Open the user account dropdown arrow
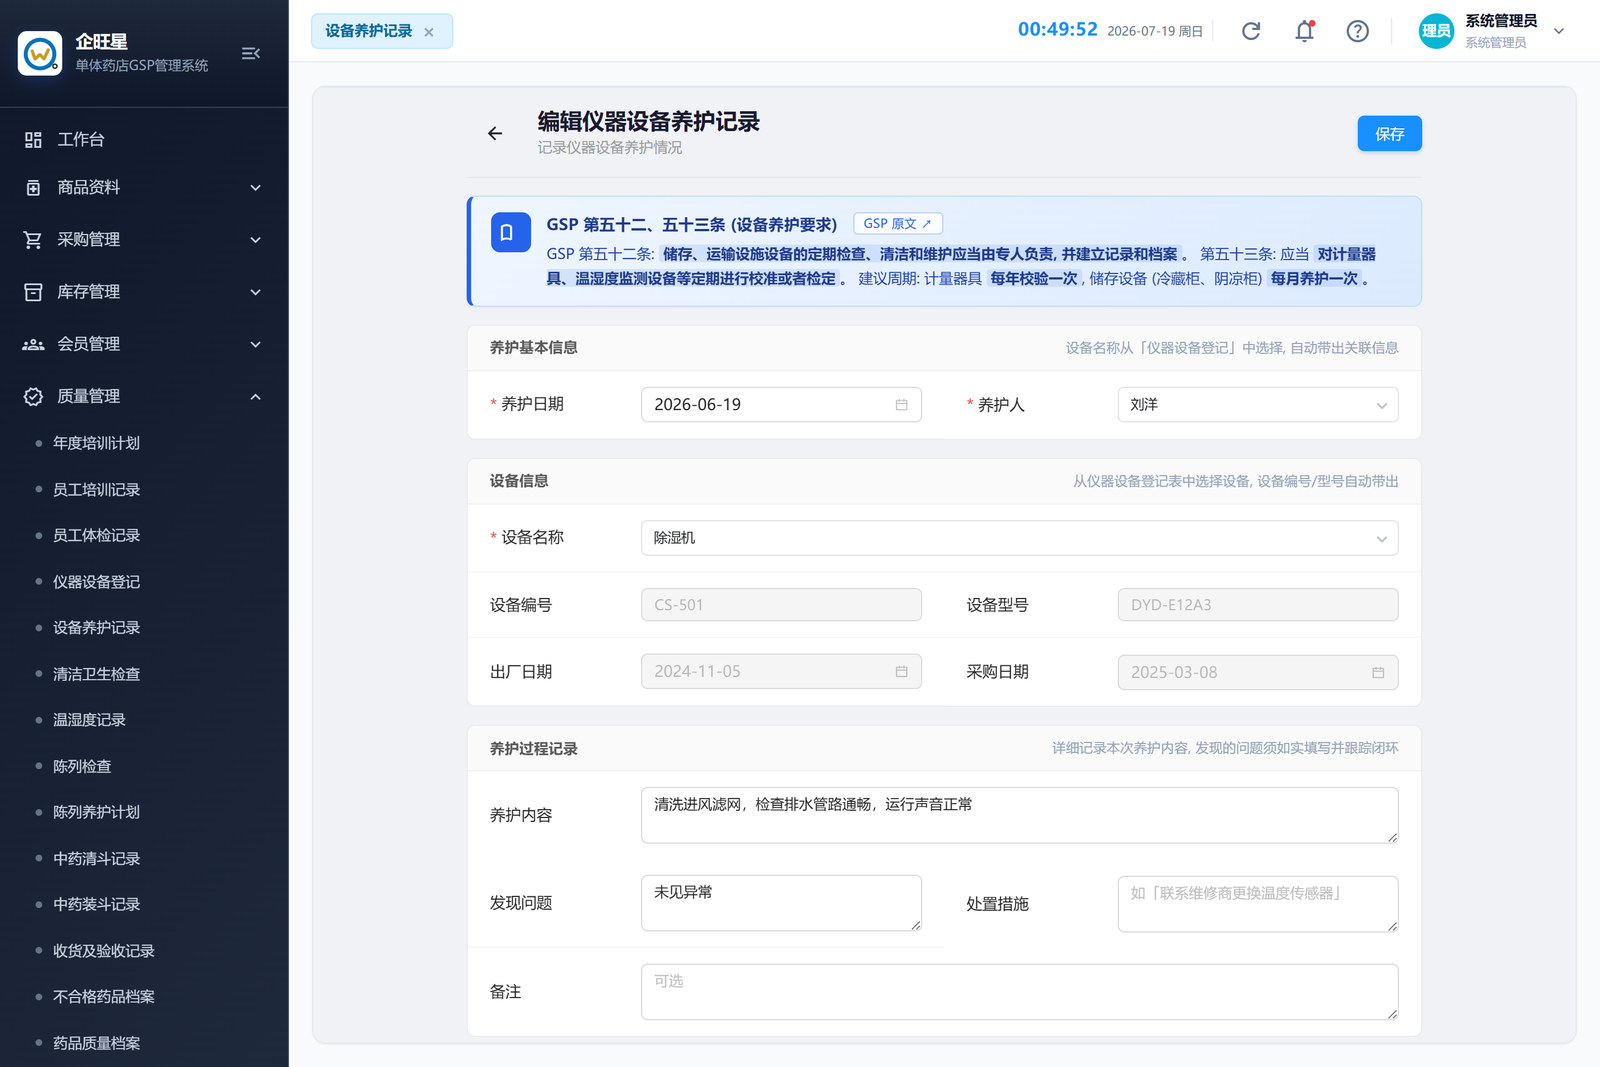The height and width of the screenshot is (1067, 1600). tap(1558, 31)
